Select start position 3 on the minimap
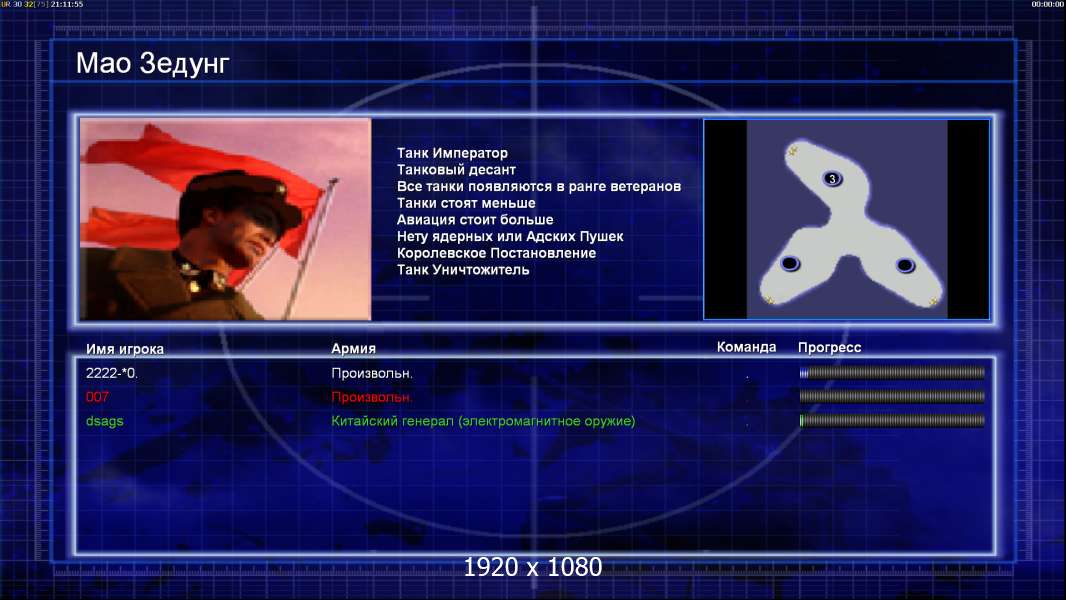Screen dimensions: 1066x600 [x=832, y=179]
